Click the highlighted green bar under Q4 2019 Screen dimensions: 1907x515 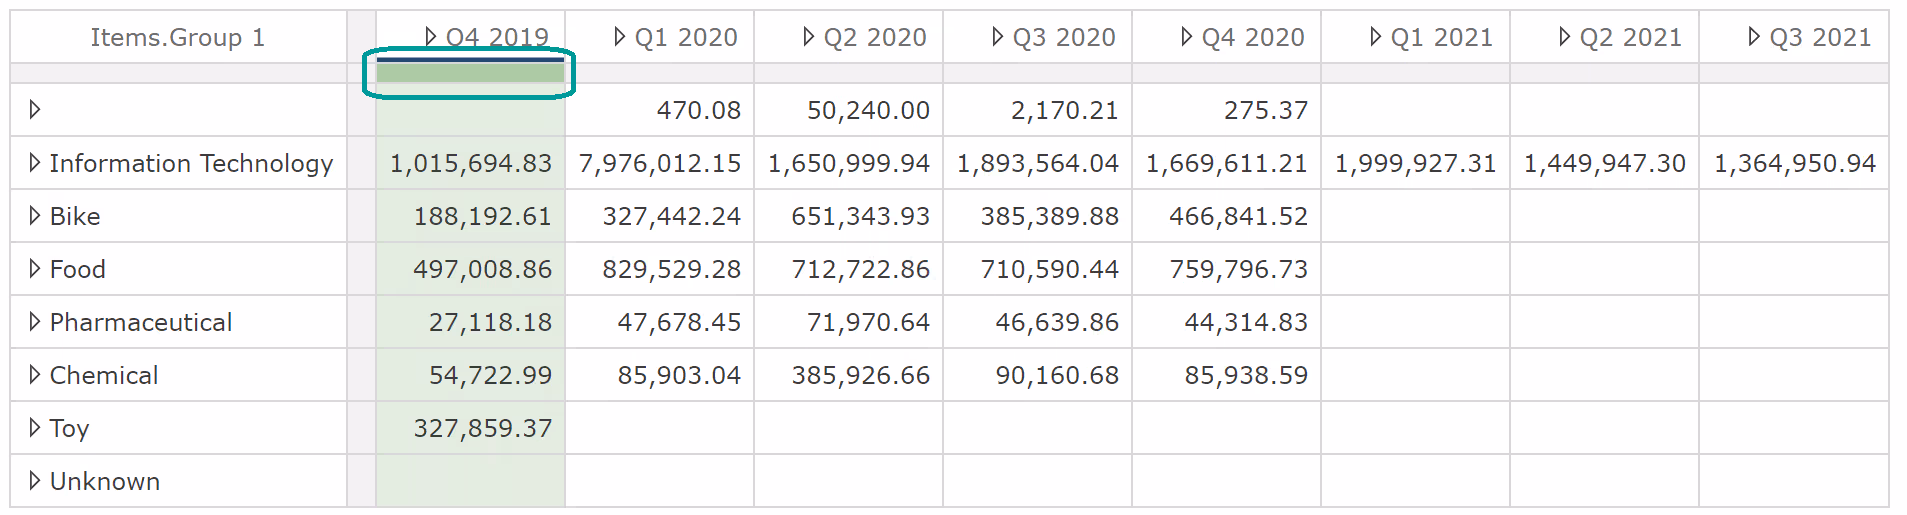470,72
